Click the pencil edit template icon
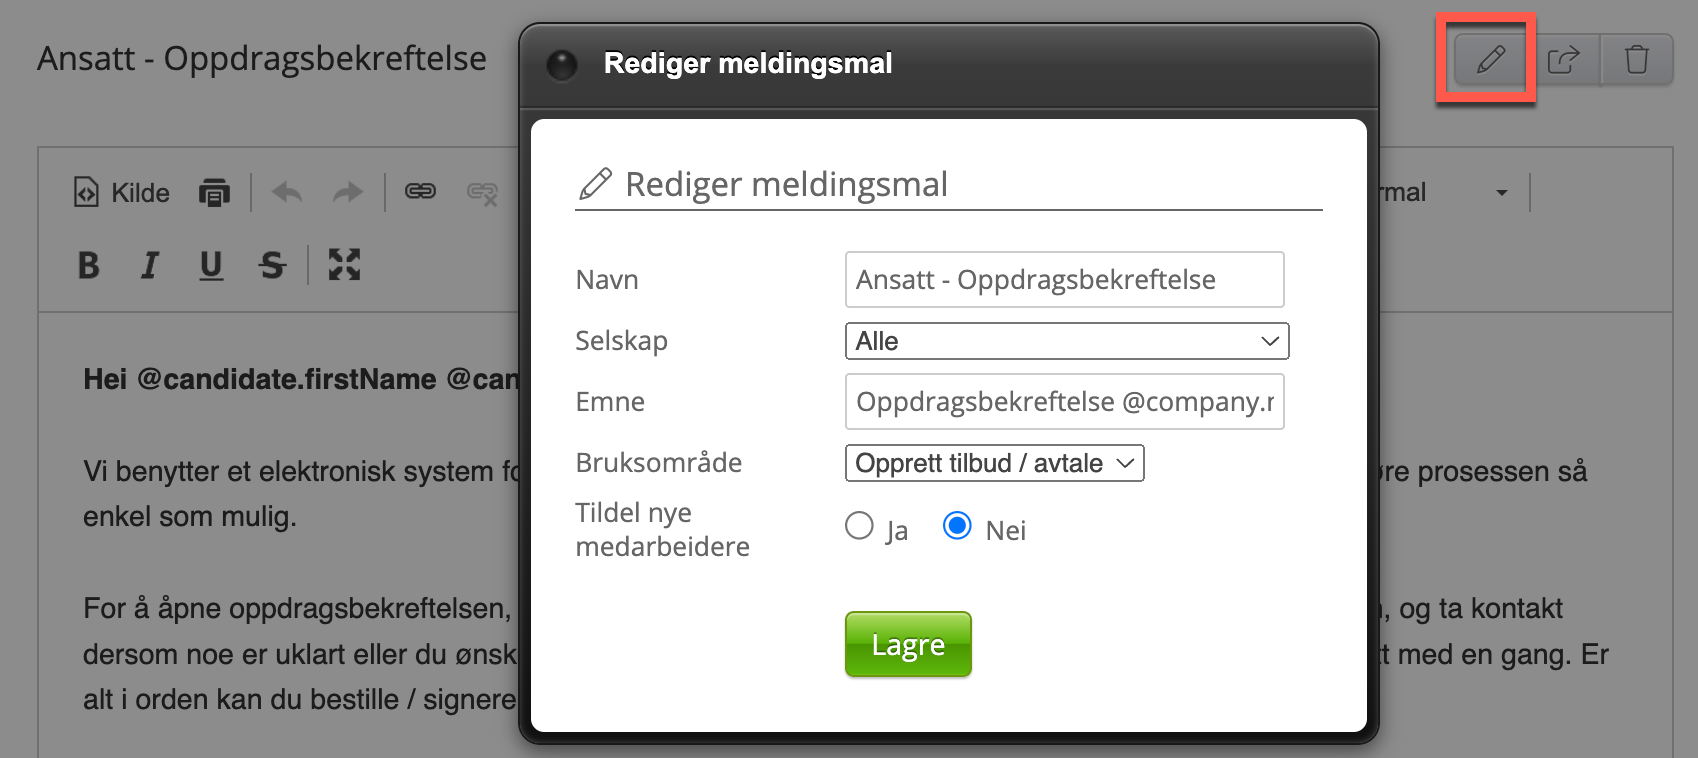1698x758 pixels. (x=1490, y=60)
